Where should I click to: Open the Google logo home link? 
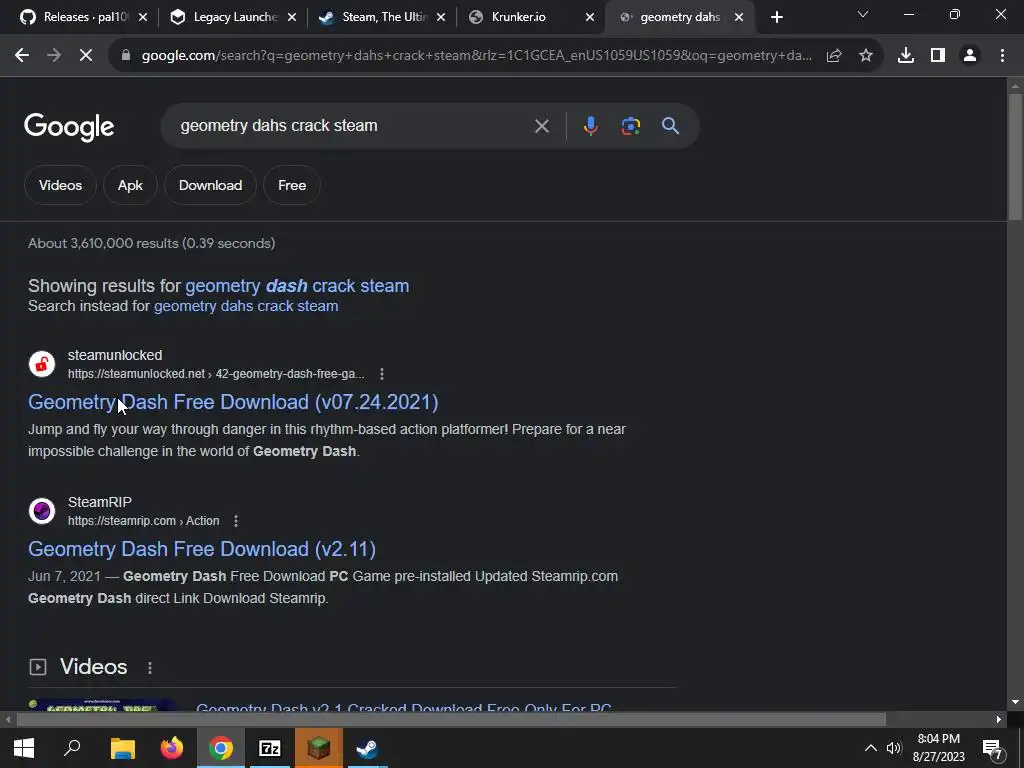pos(69,127)
